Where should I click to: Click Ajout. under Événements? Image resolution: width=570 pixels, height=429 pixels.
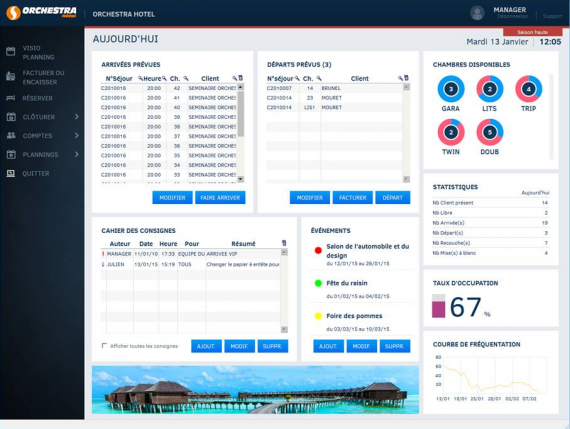328,346
